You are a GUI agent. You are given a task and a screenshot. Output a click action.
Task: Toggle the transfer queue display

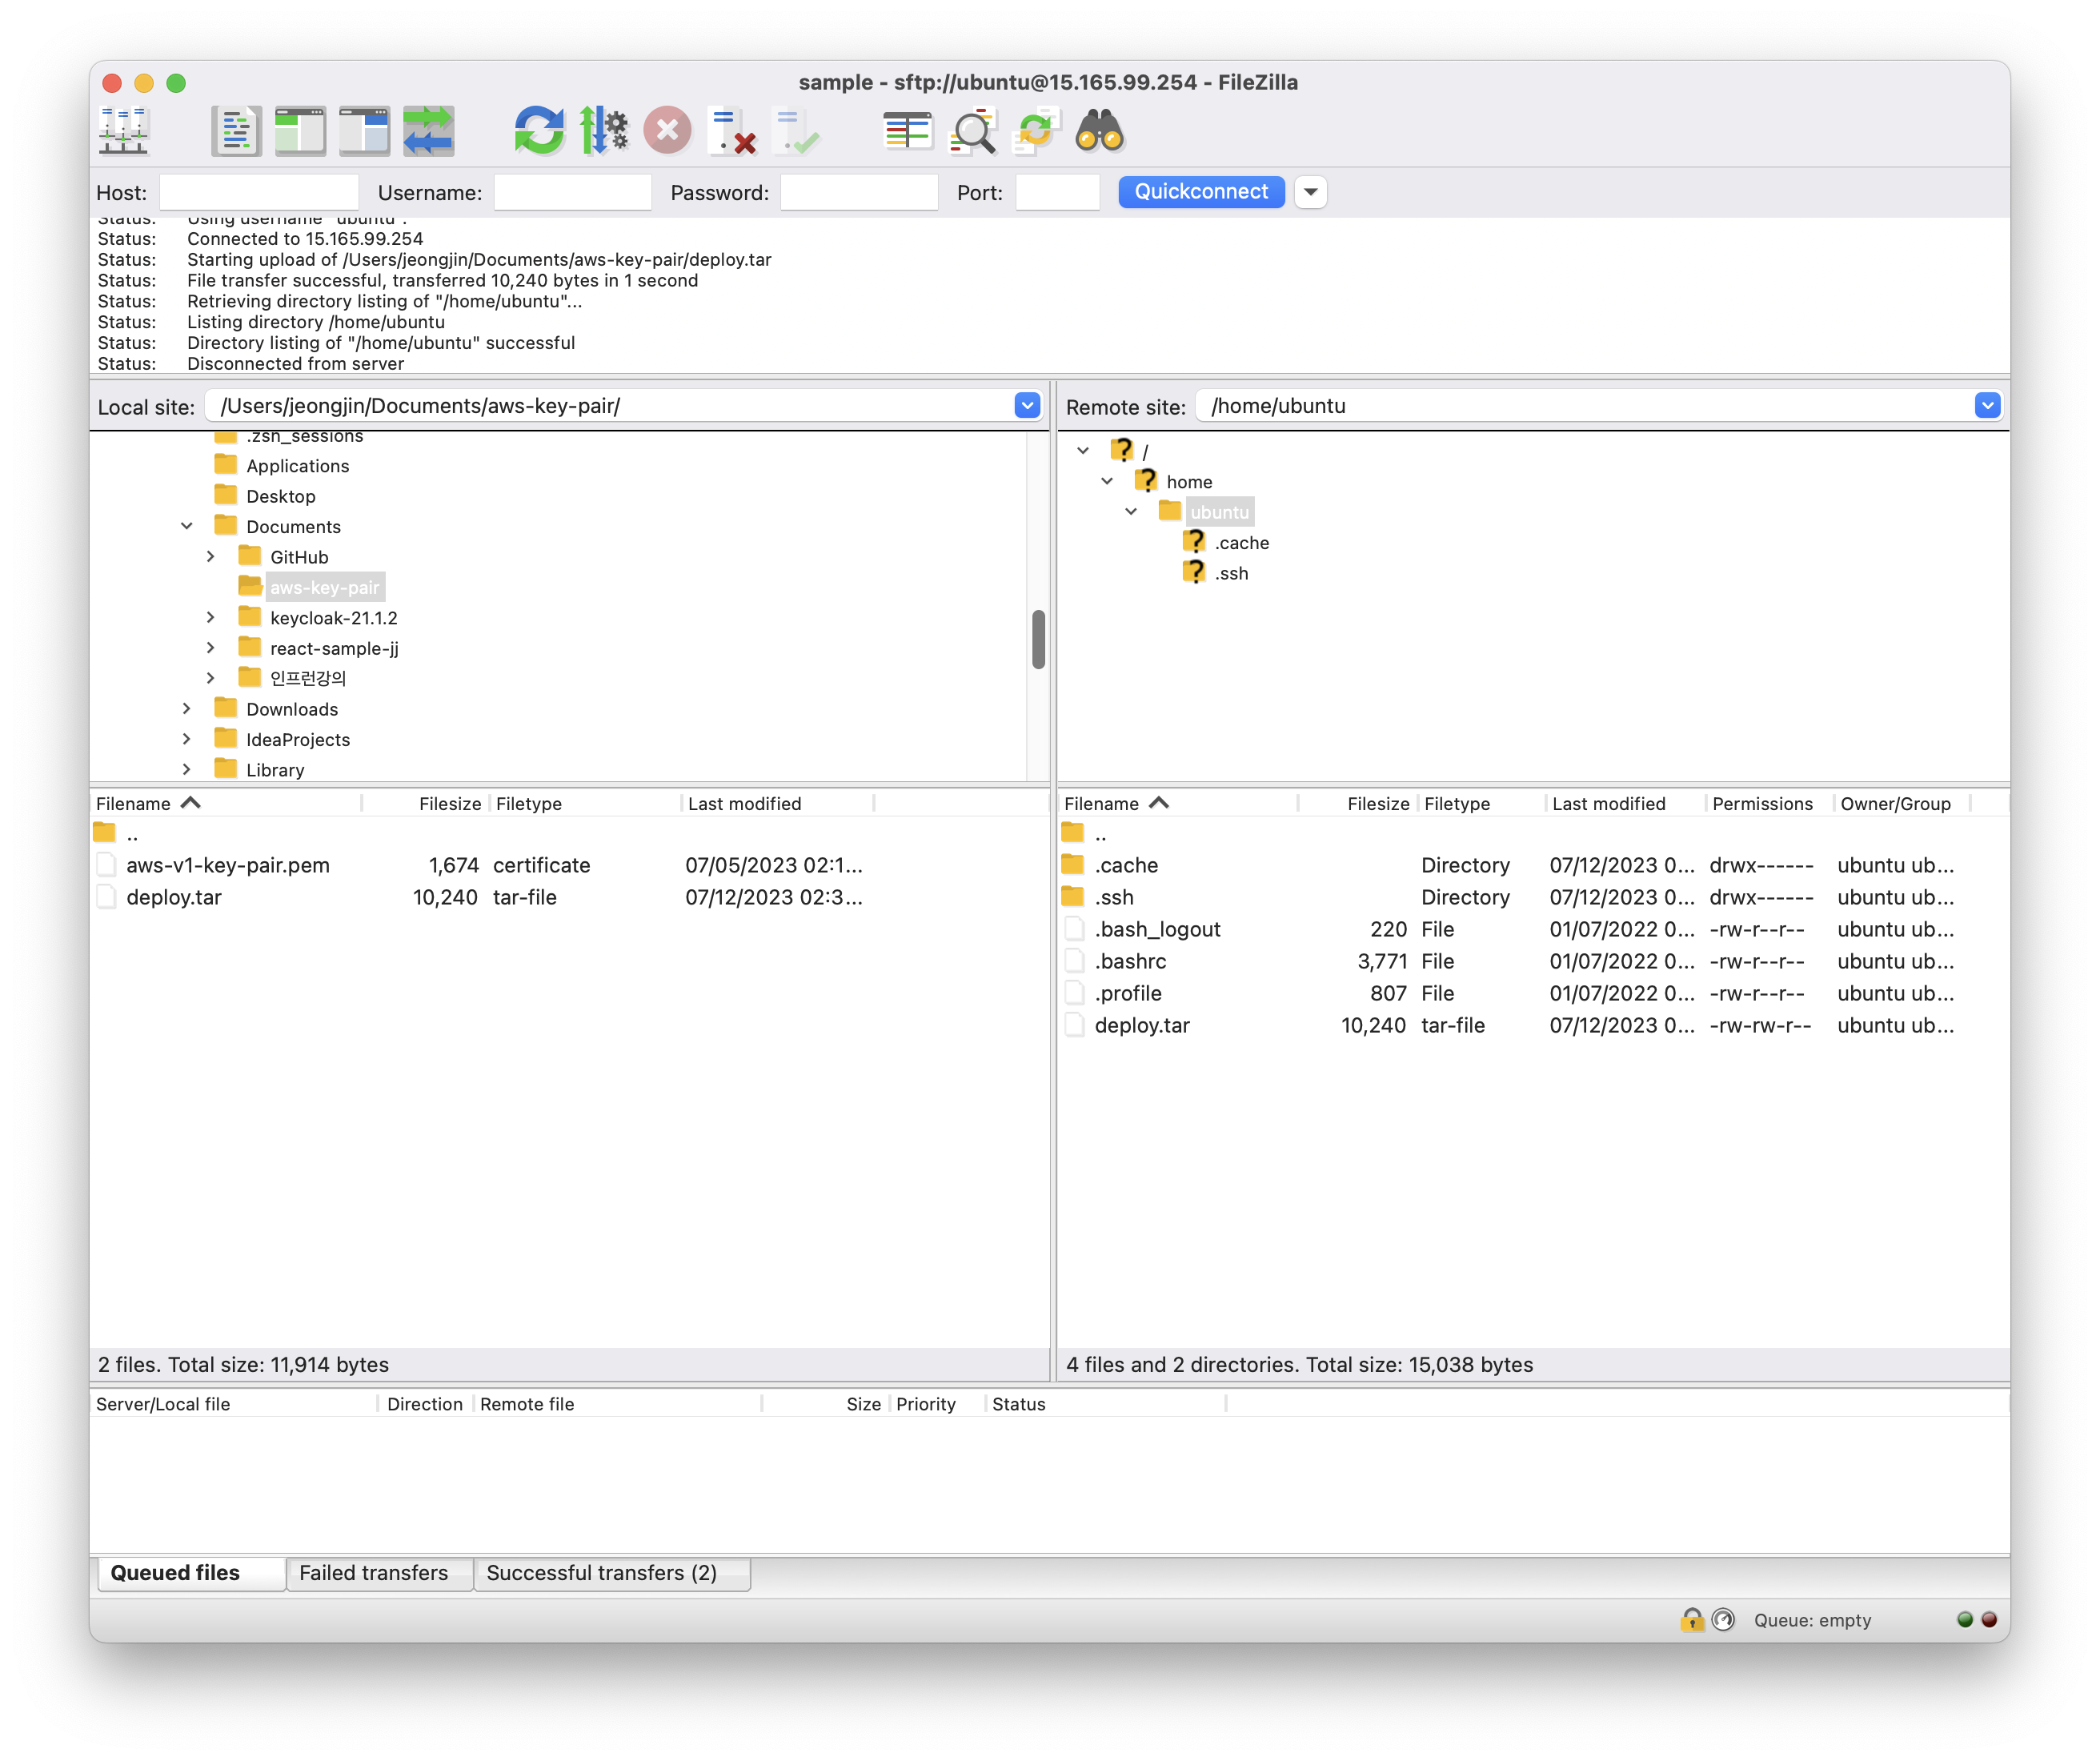click(x=428, y=131)
